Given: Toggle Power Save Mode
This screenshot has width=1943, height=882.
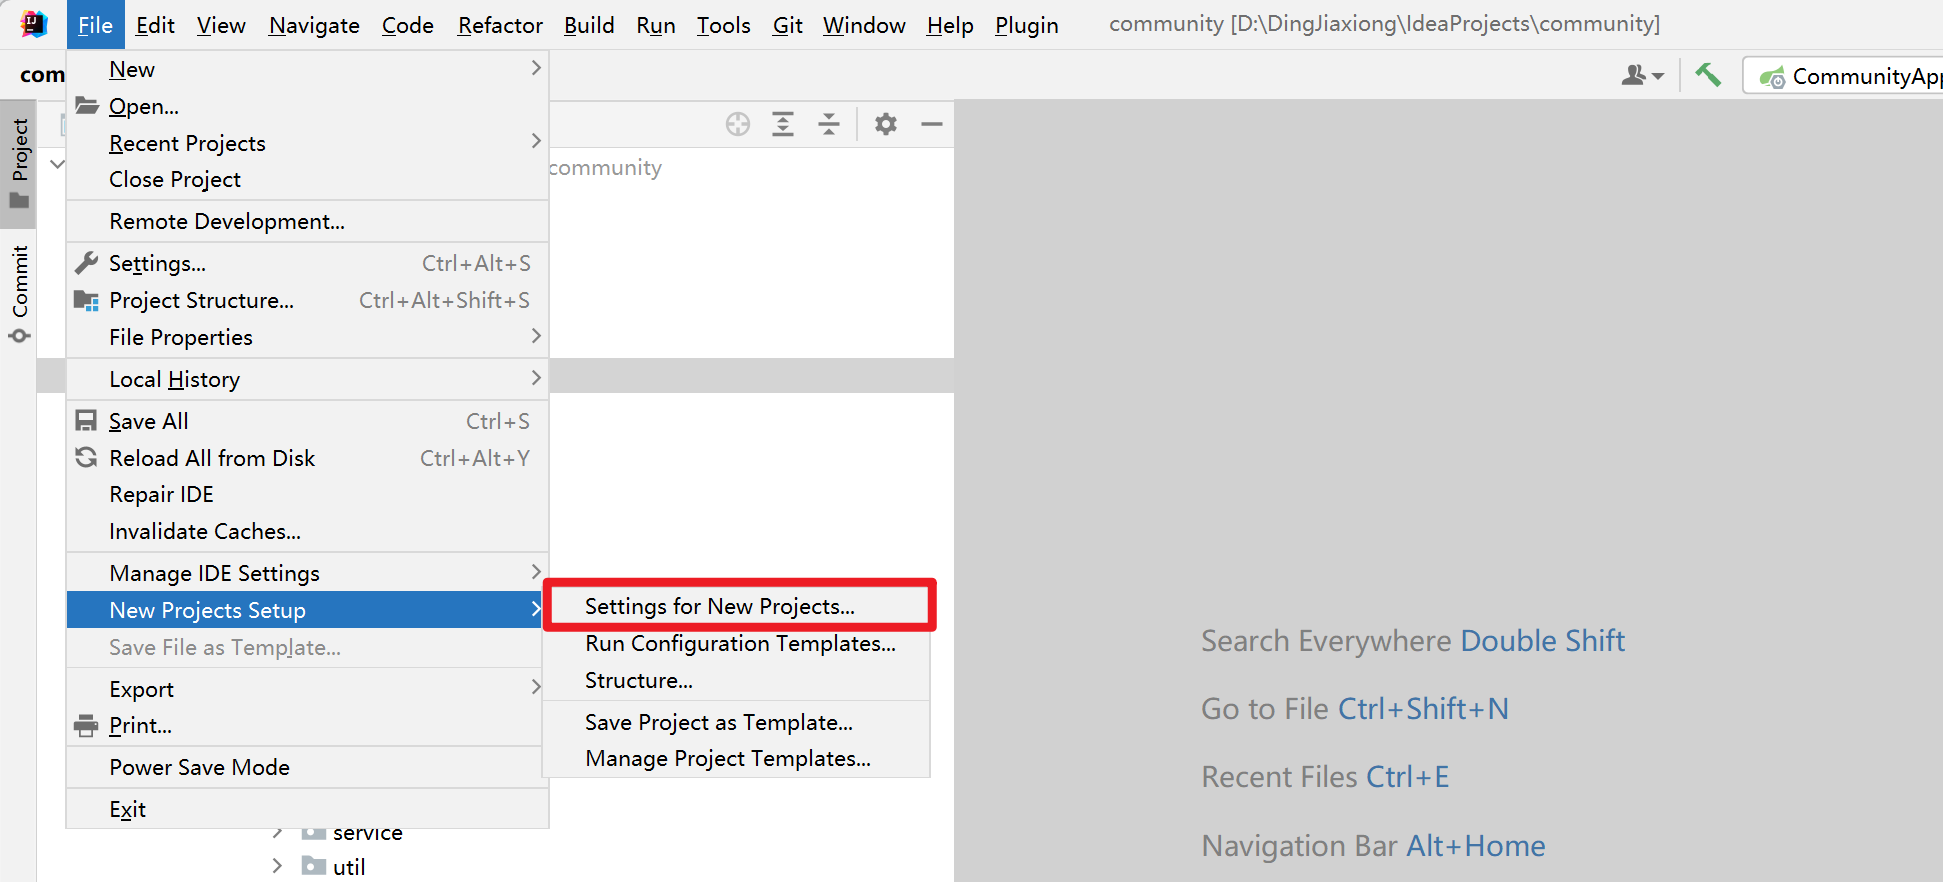Looking at the screenshot, I should coord(307,767).
